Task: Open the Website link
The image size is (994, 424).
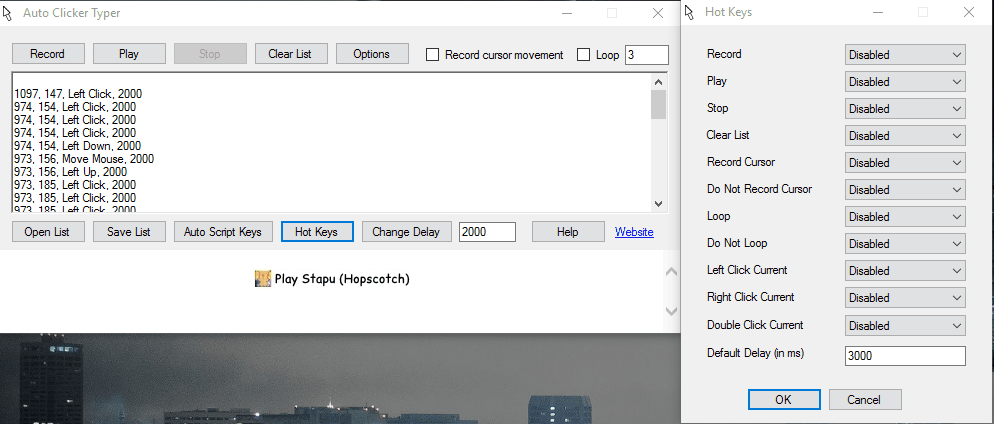Action: coord(634,232)
